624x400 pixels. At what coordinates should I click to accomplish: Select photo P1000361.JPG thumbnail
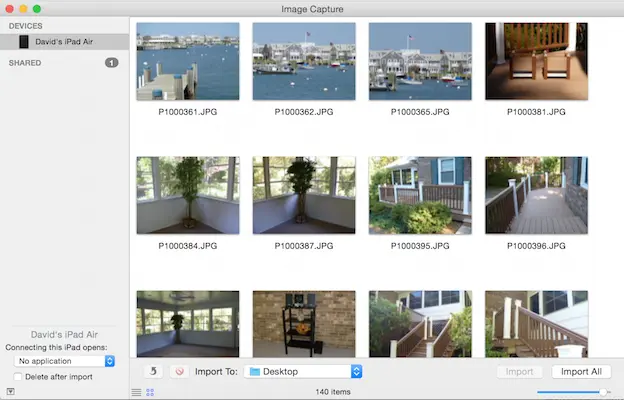187,61
